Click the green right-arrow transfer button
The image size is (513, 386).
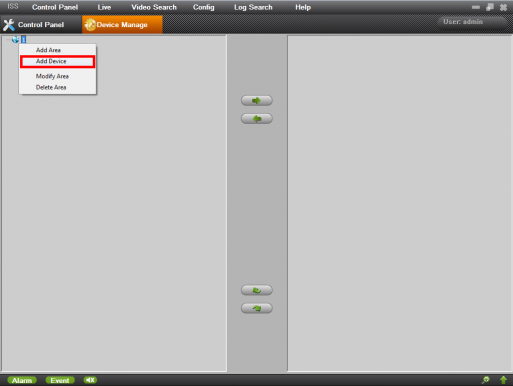(x=257, y=100)
